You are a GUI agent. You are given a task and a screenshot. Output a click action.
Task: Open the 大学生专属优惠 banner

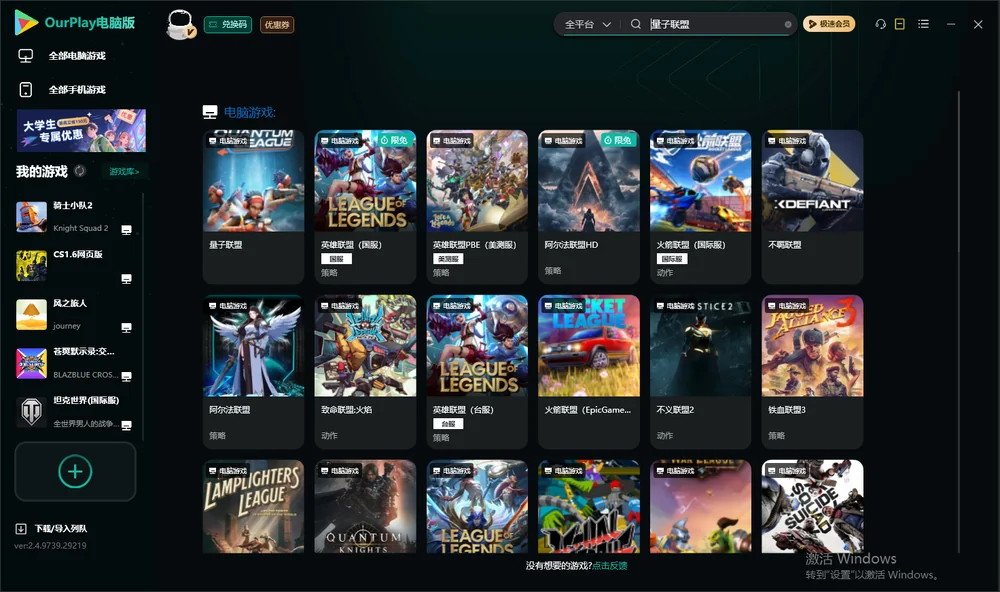point(81,131)
